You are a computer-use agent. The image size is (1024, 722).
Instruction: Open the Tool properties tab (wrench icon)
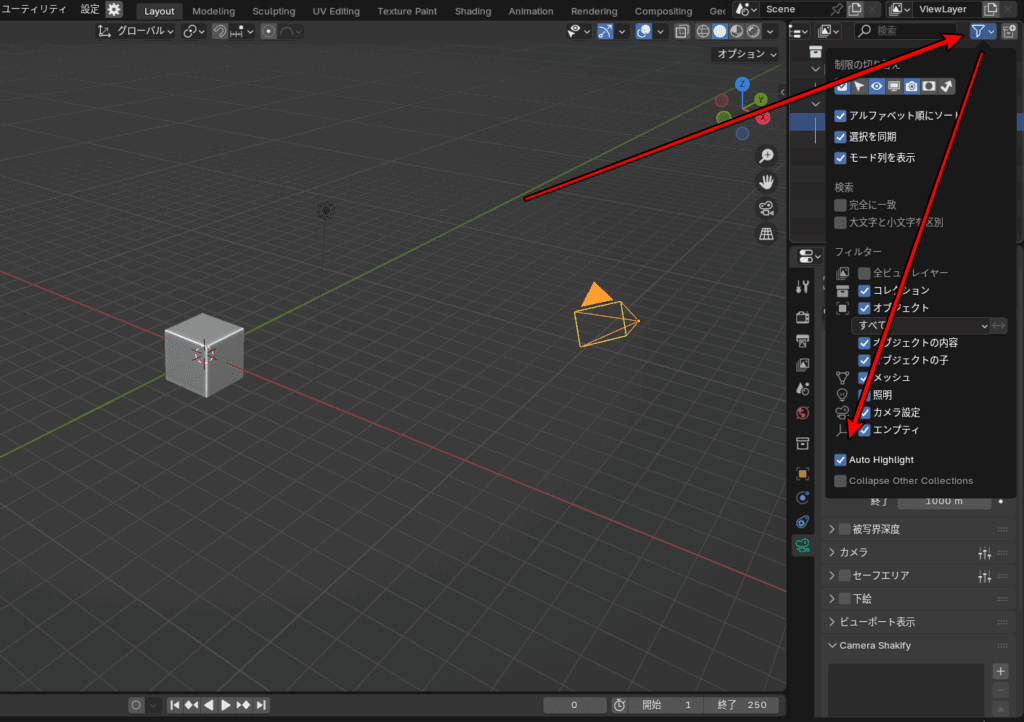click(802, 287)
